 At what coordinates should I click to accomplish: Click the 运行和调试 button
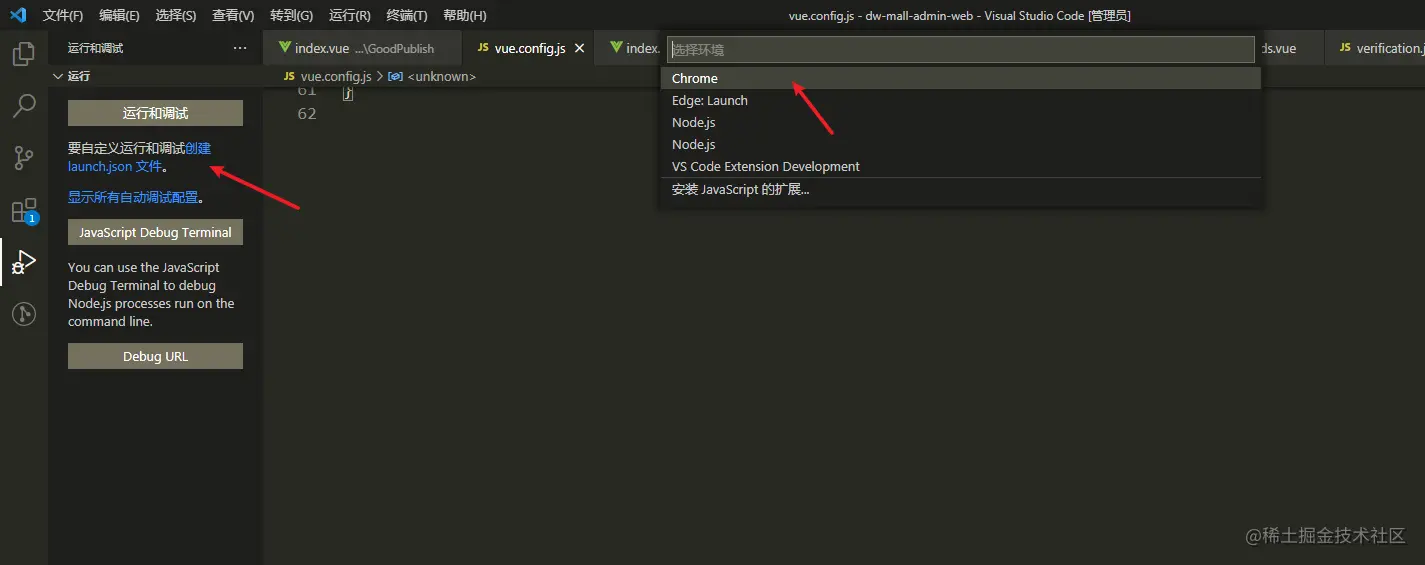point(155,113)
